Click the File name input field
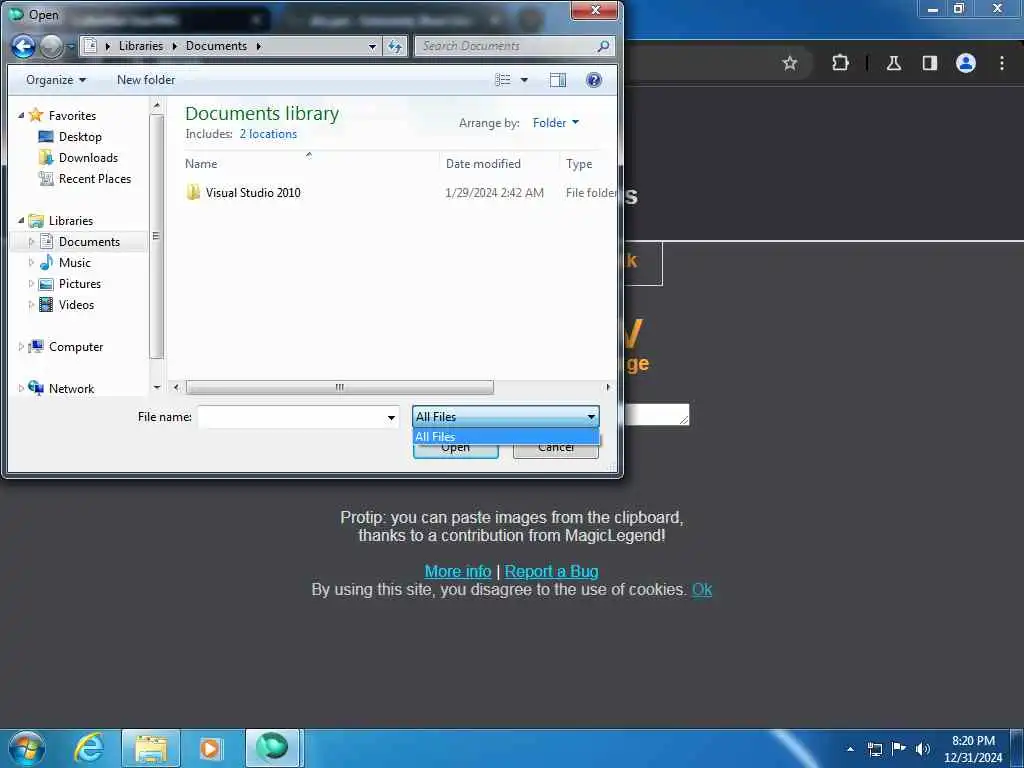Screen dimensions: 1024x768 (291, 417)
